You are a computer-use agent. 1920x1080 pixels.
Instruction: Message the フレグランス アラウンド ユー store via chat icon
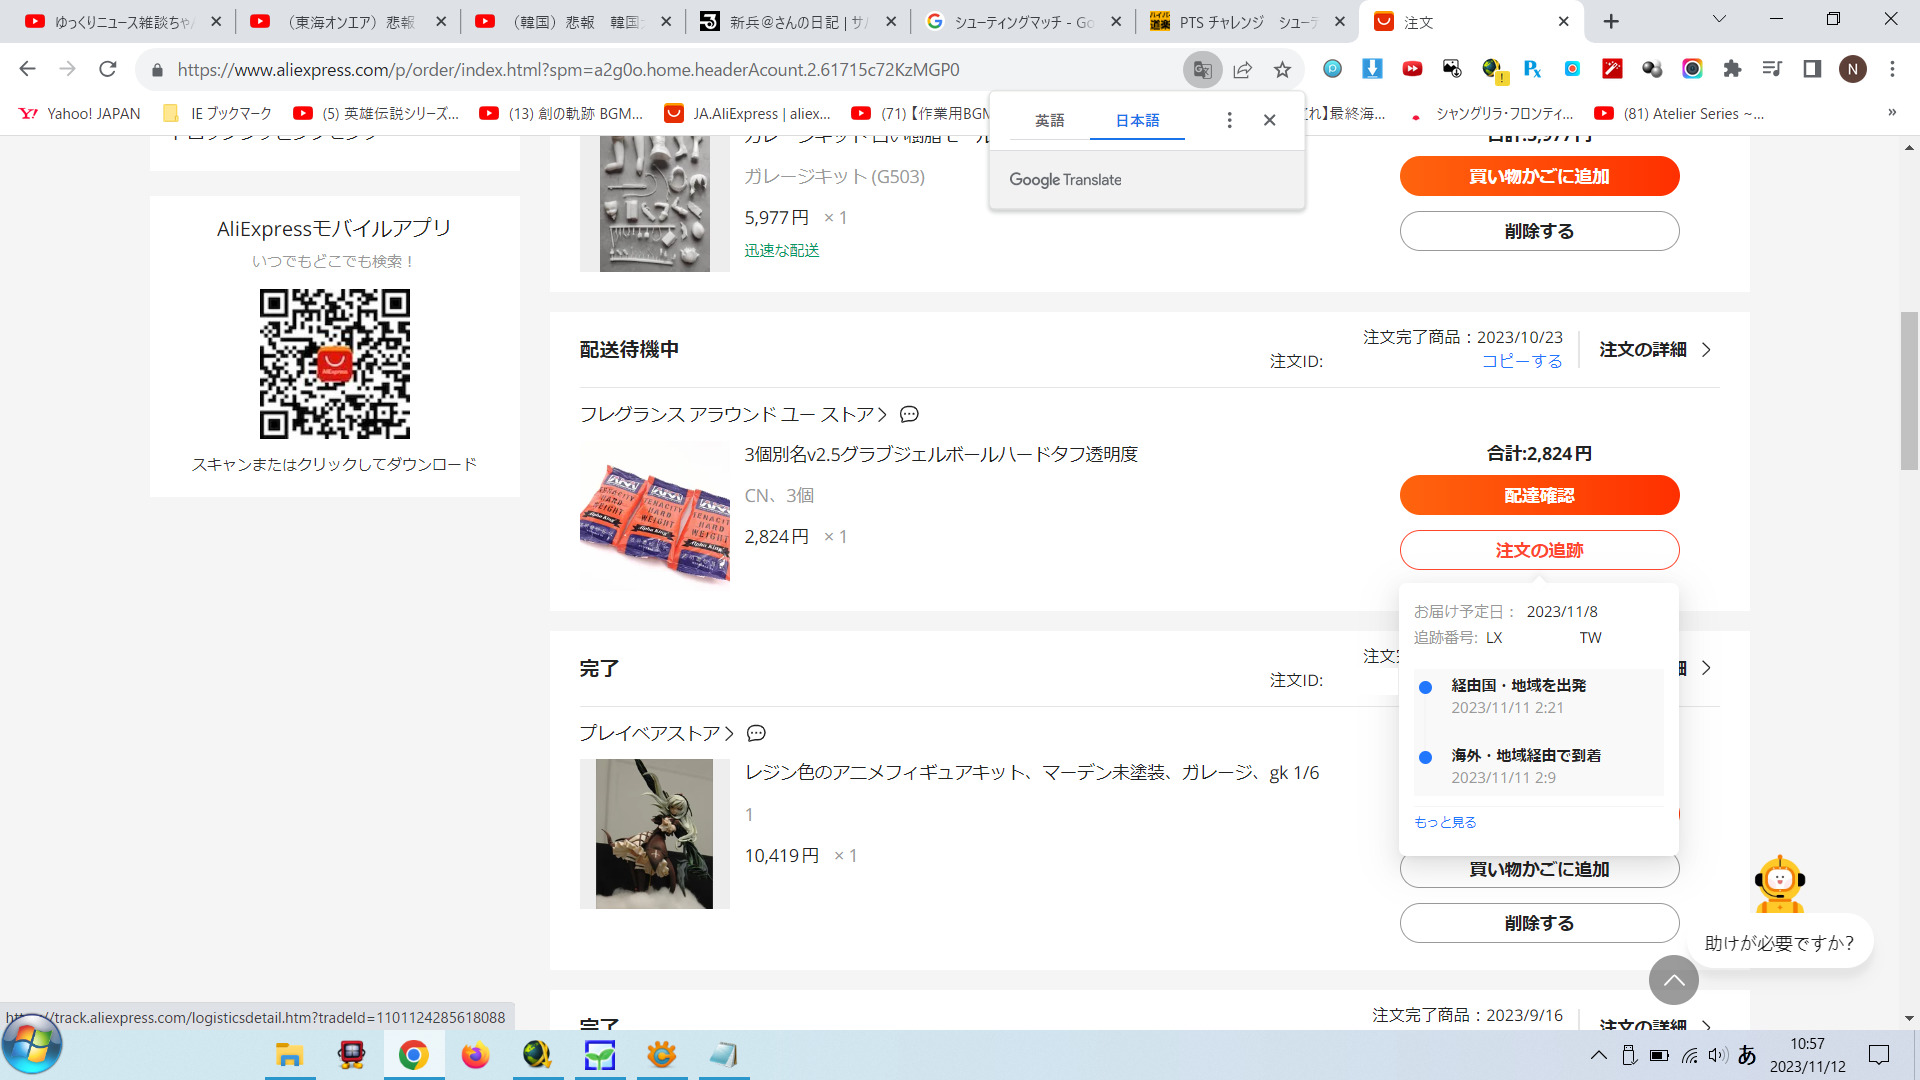pos(909,414)
